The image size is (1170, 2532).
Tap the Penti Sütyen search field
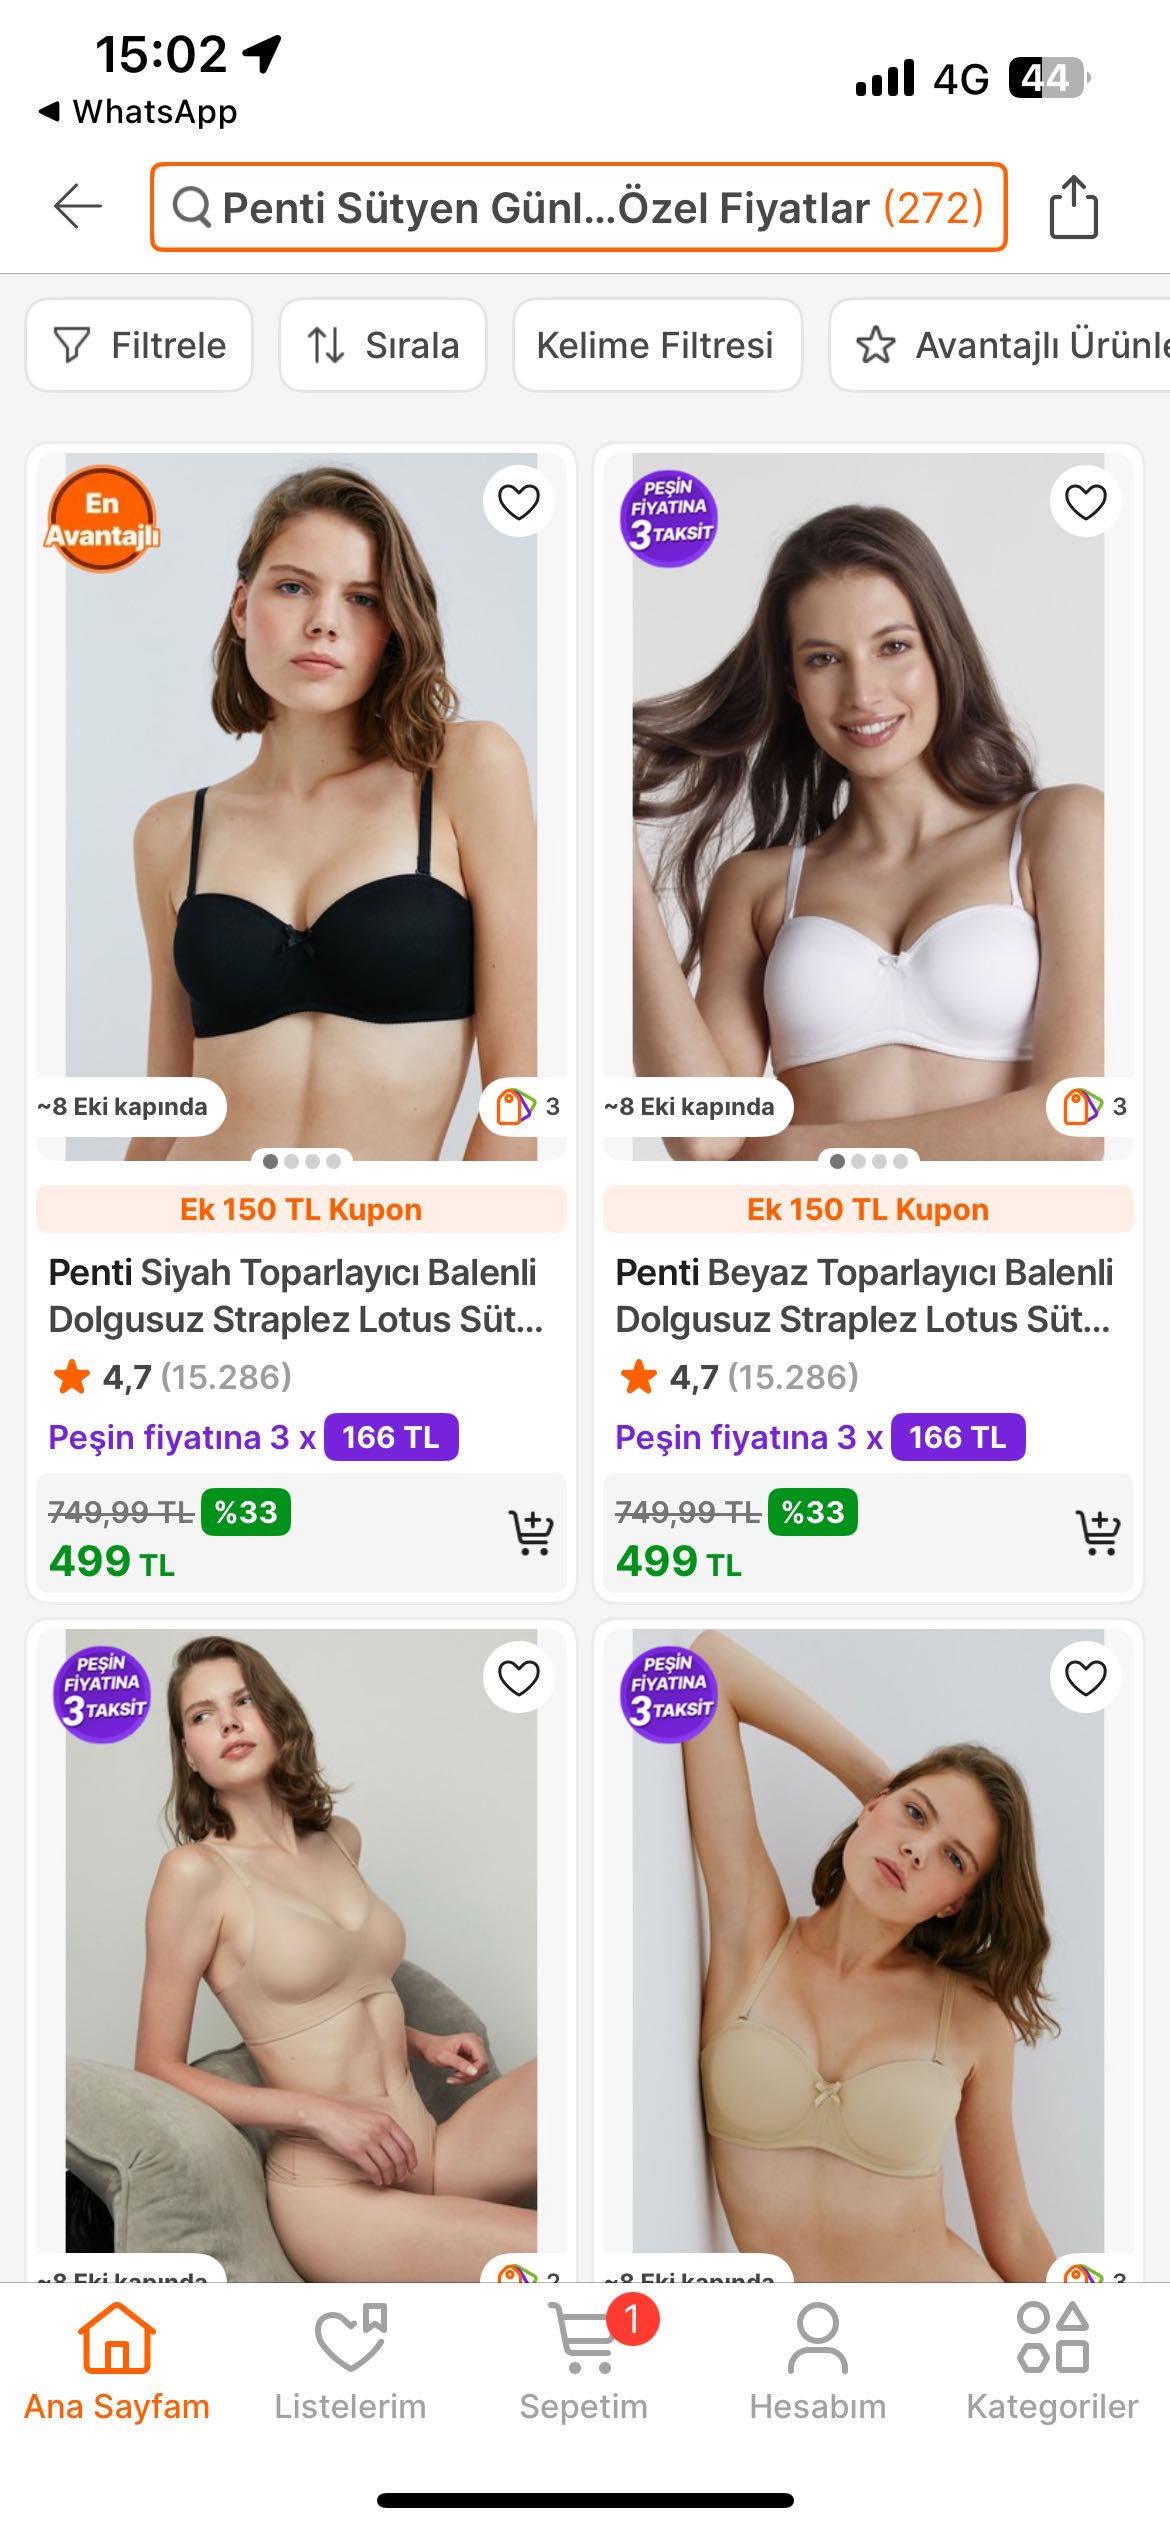coord(578,207)
